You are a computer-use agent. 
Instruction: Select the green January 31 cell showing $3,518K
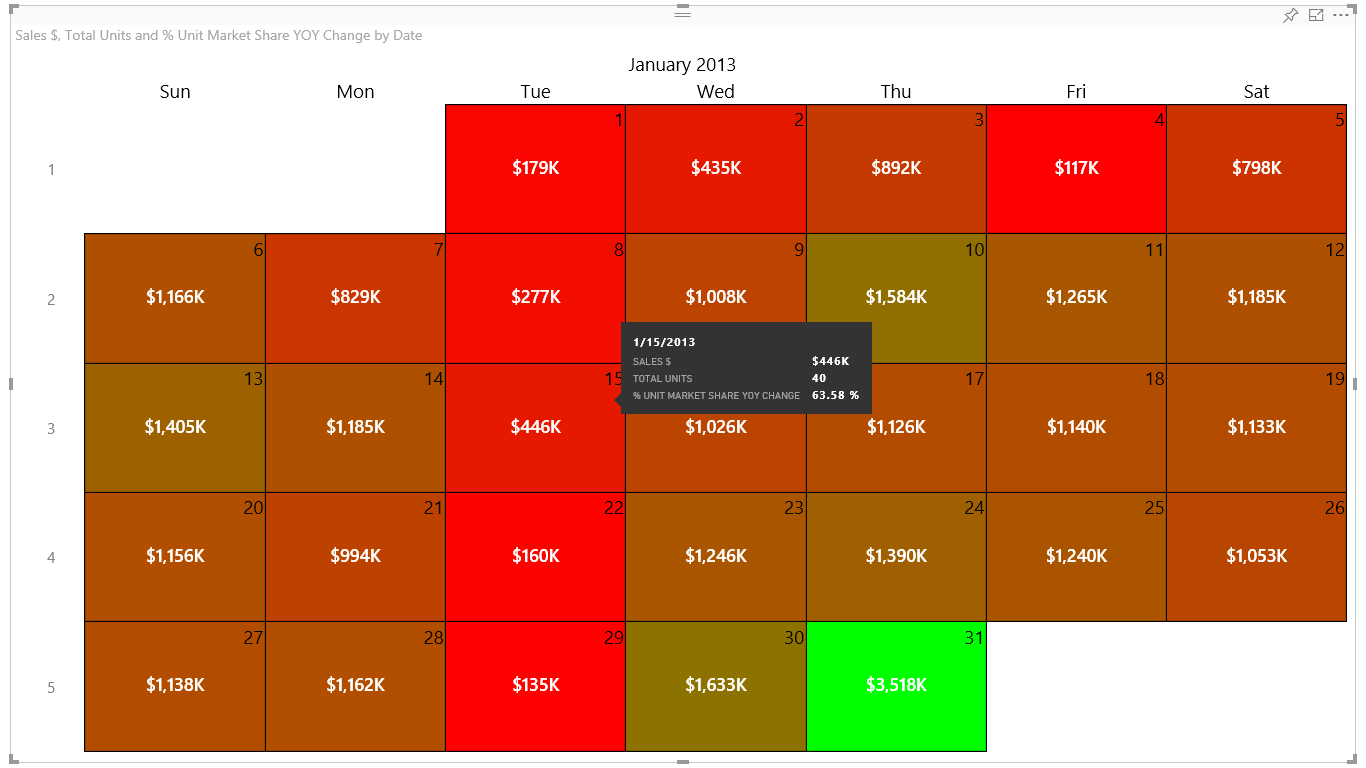point(896,686)
